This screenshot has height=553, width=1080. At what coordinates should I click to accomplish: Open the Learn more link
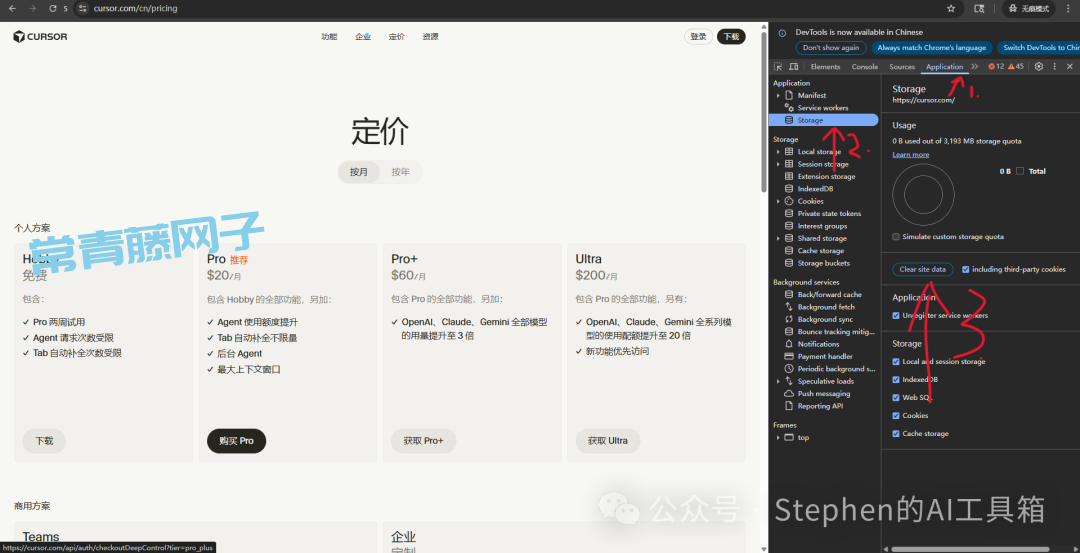coord(910,155)
